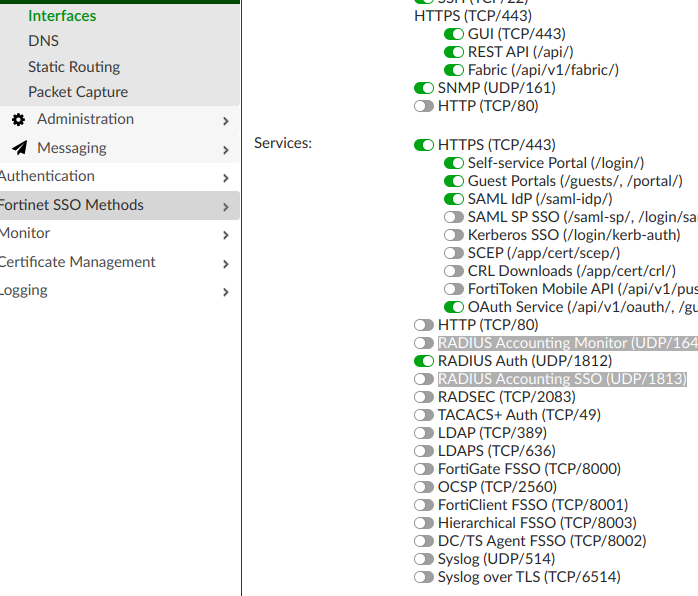
Task: Open the Monitor menu section
Action: [26, 233]
